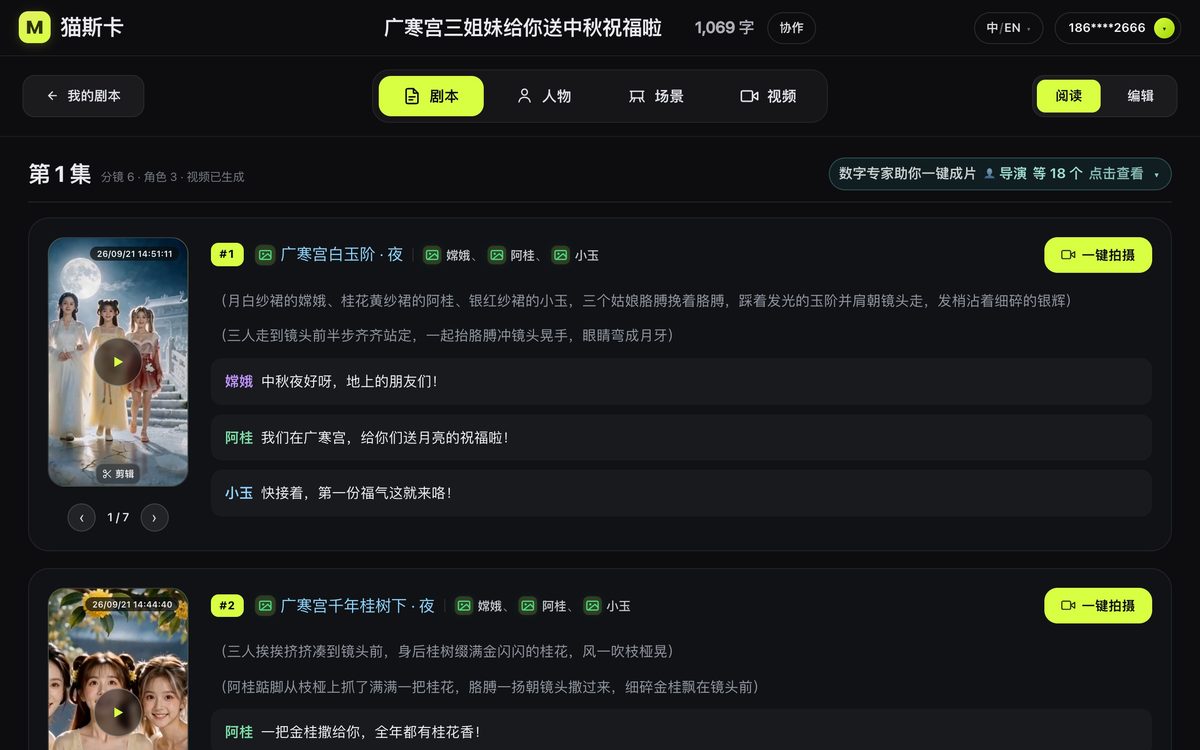The height and width of the screenshot is (750, 1200).
Task: Go back via 我的剧本 button
Action: (83, 96)
